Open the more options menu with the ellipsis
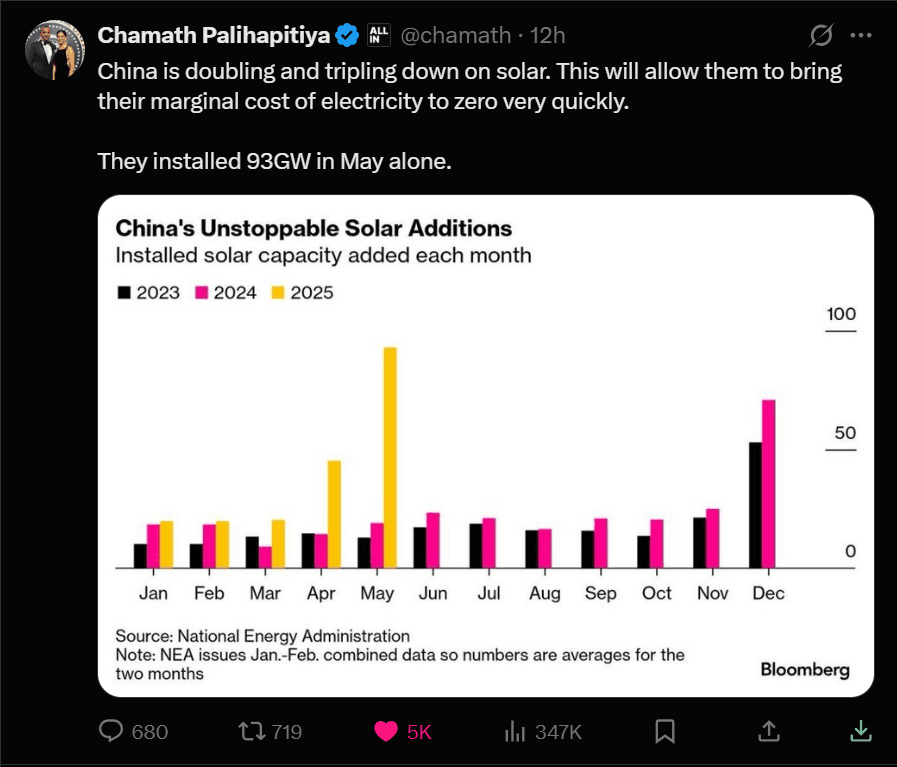This screenshot has height=767, width=897. [860, 34]
